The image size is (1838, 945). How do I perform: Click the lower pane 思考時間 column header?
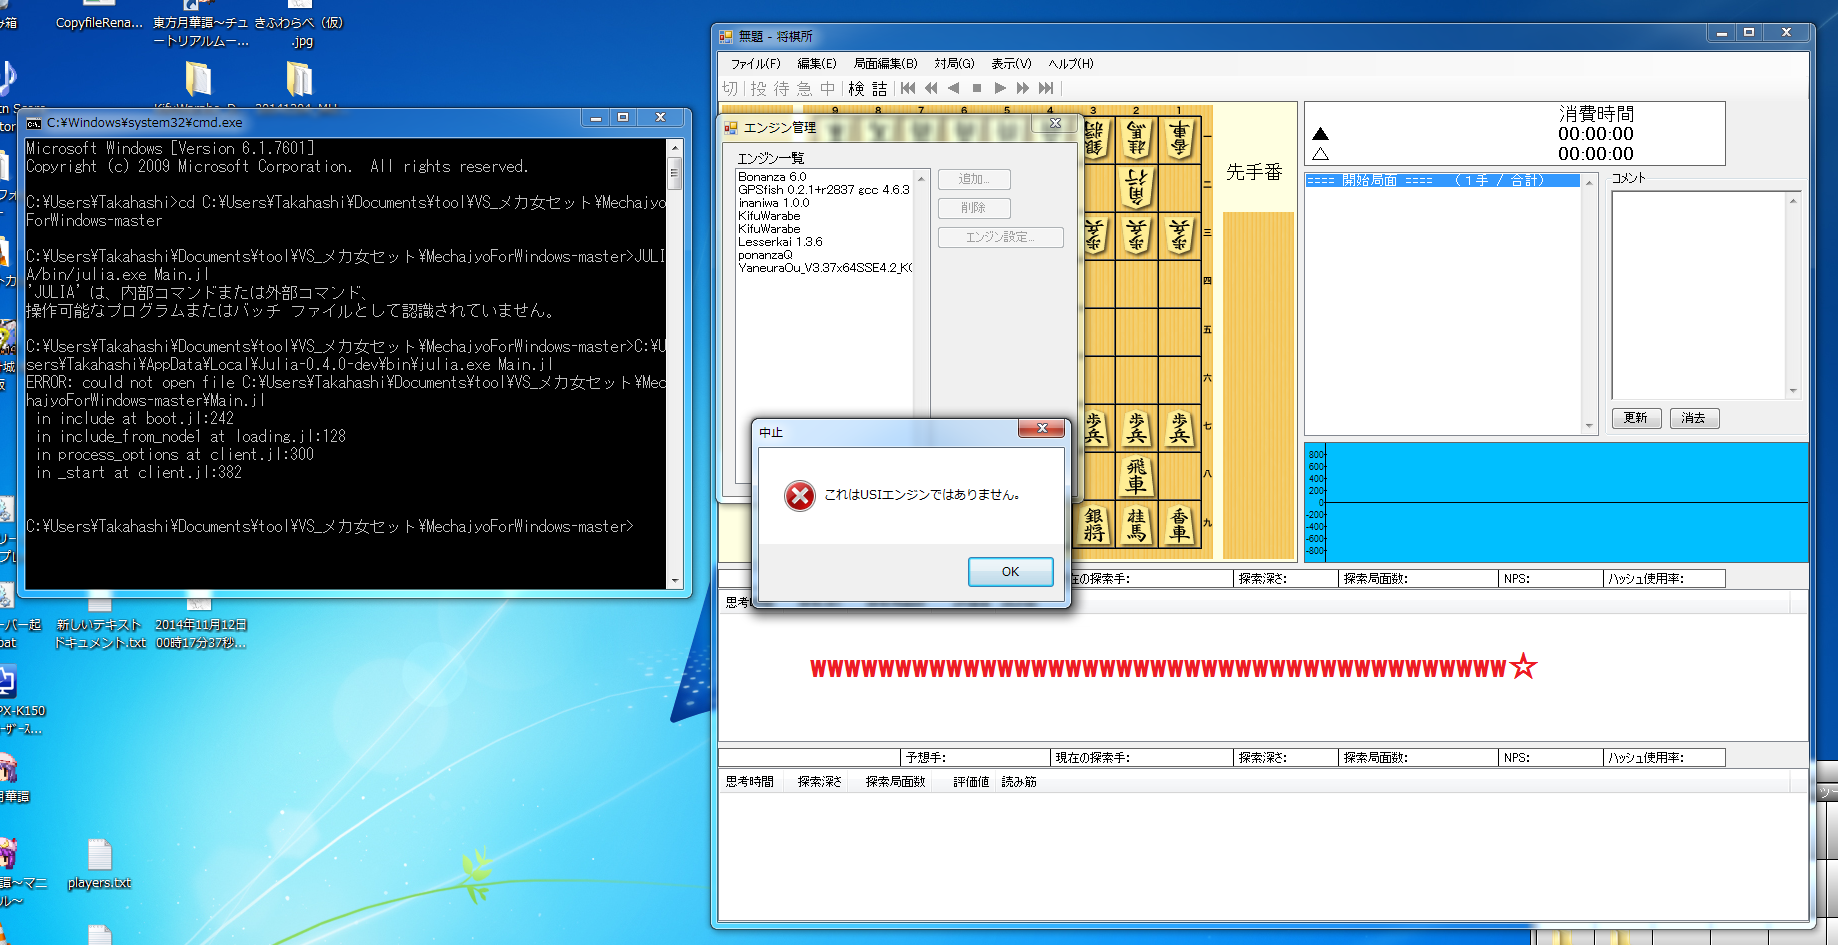click(750, 782)
